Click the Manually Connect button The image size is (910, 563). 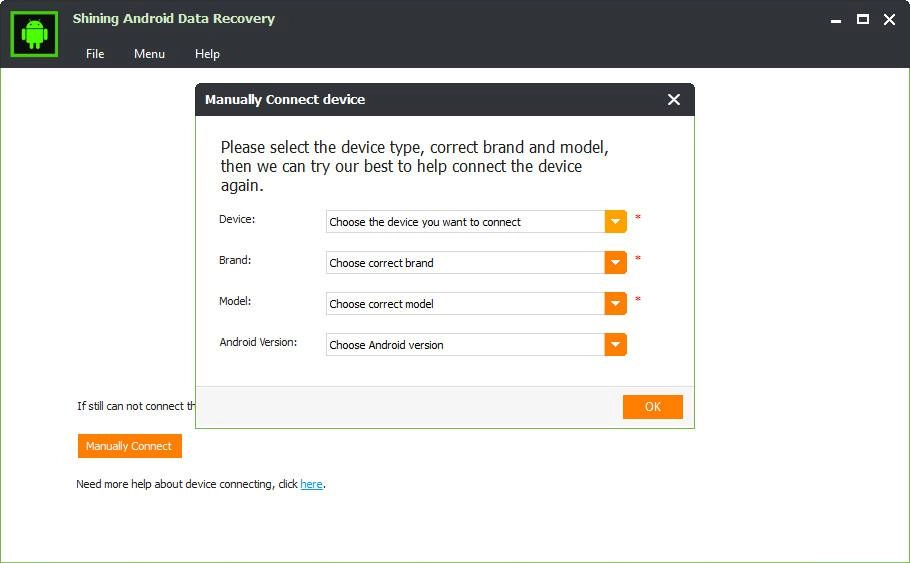129,446
